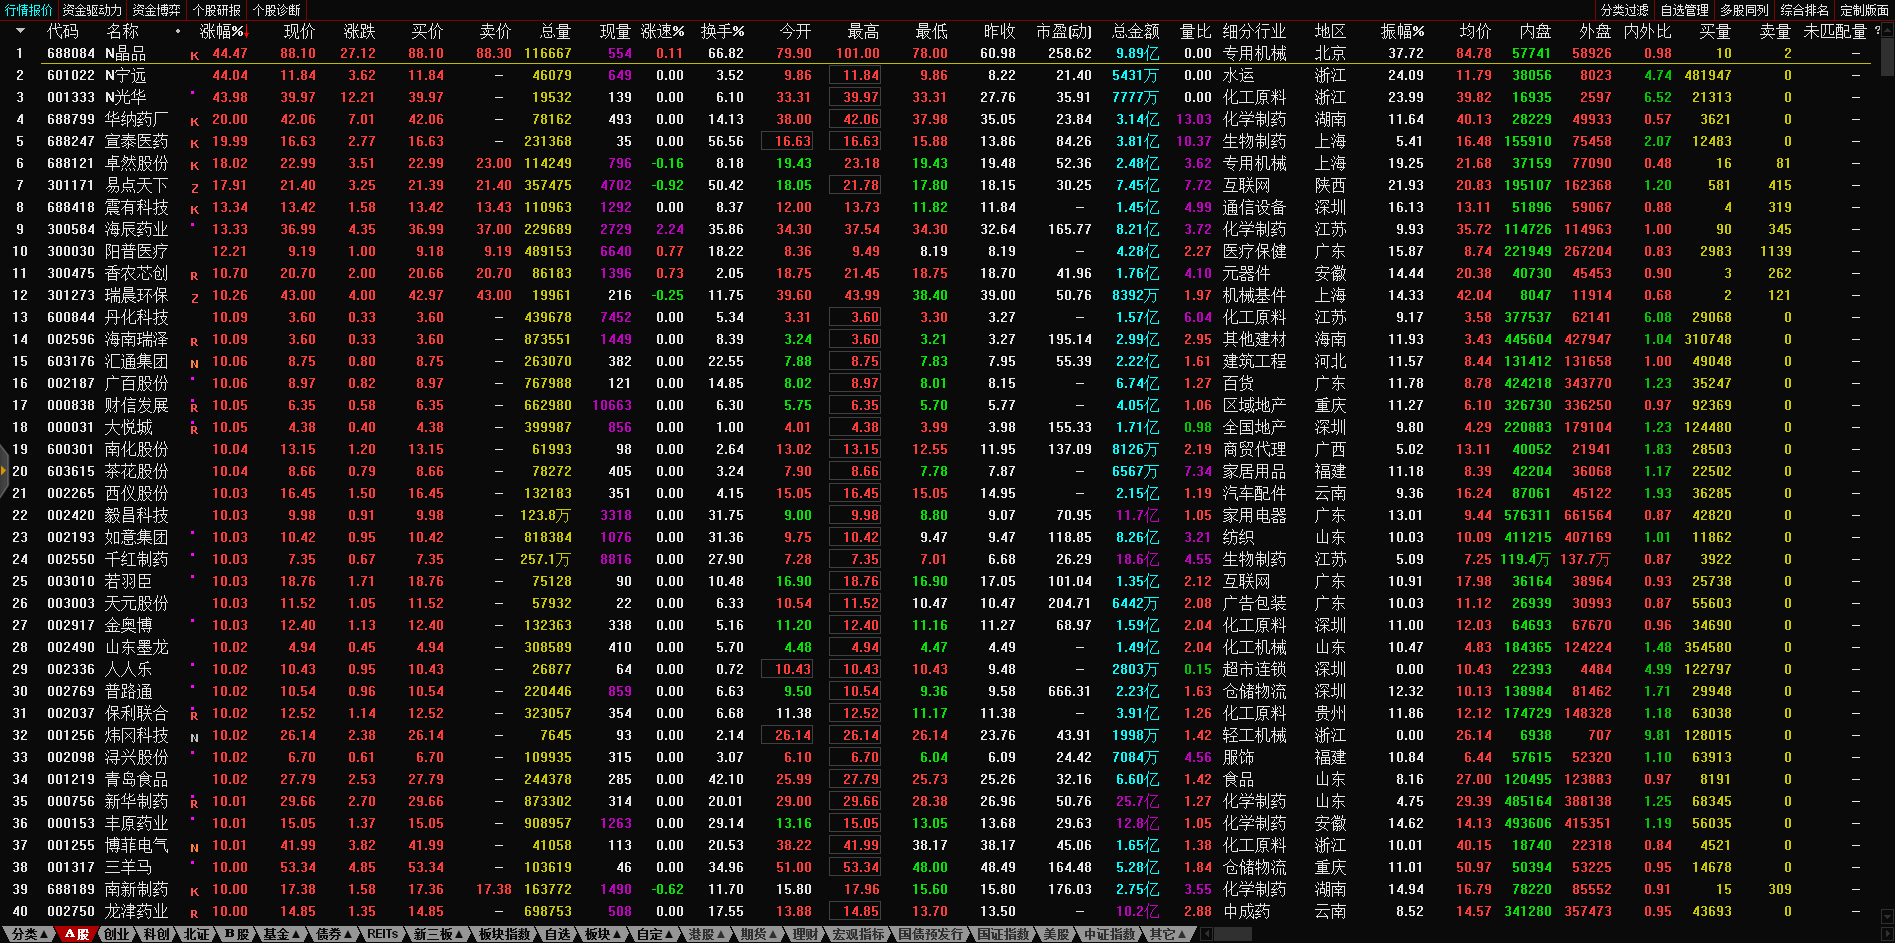Click the Z marker beside 易点天下
Image resolution: width=1895 pixels, height=943 pixels.
[194, 187]
